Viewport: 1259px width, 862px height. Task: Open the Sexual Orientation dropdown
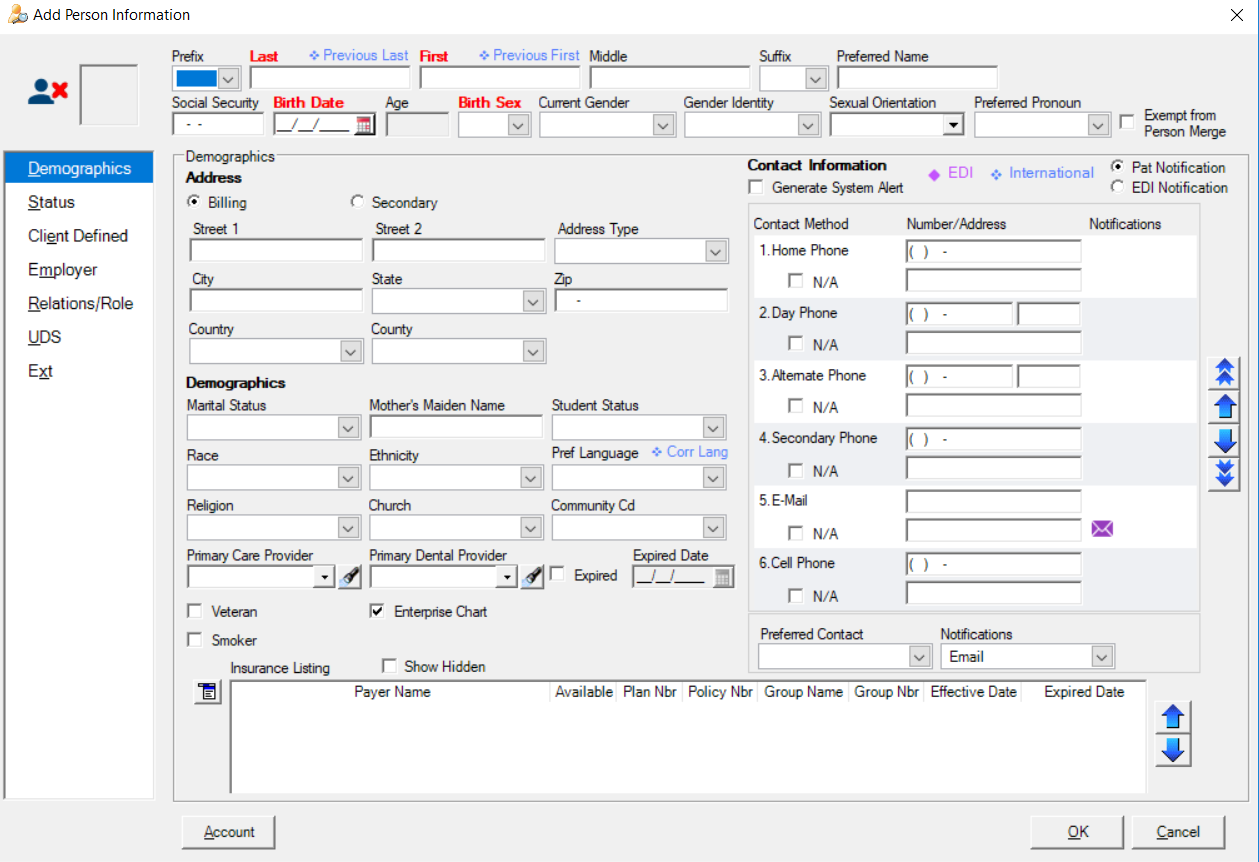click(x=953, y=125)
